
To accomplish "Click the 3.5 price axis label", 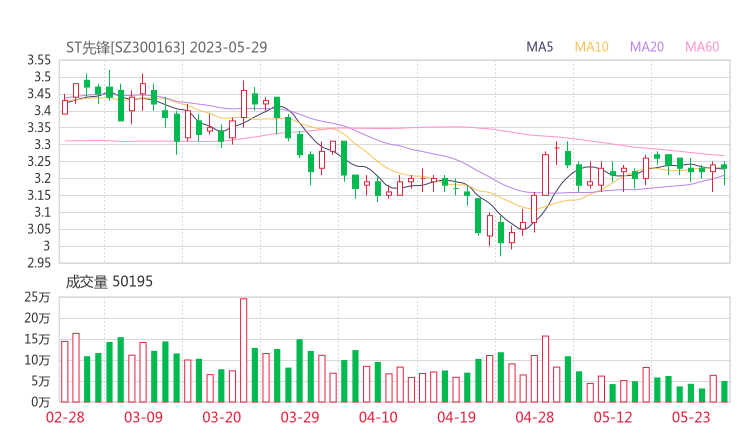I will click(x=42, y=77).
